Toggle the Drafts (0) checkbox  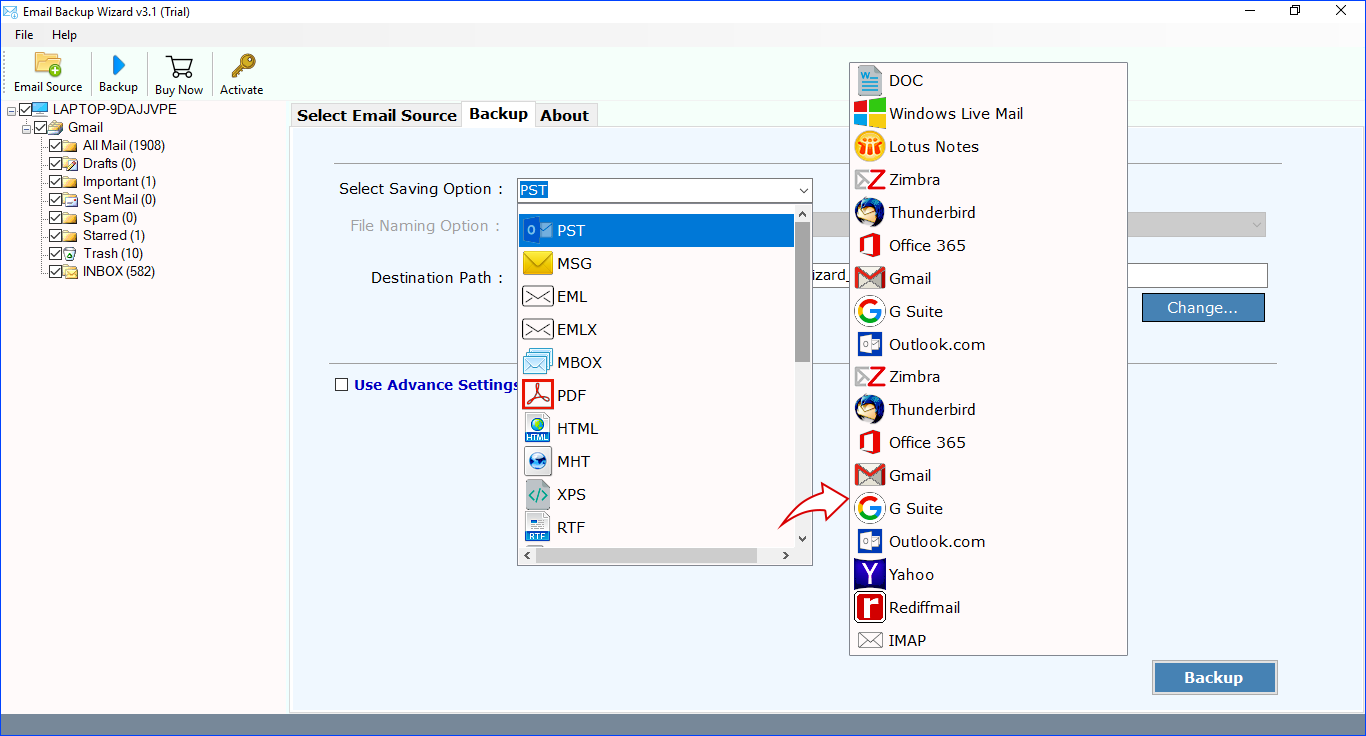[x=55, y=163]
